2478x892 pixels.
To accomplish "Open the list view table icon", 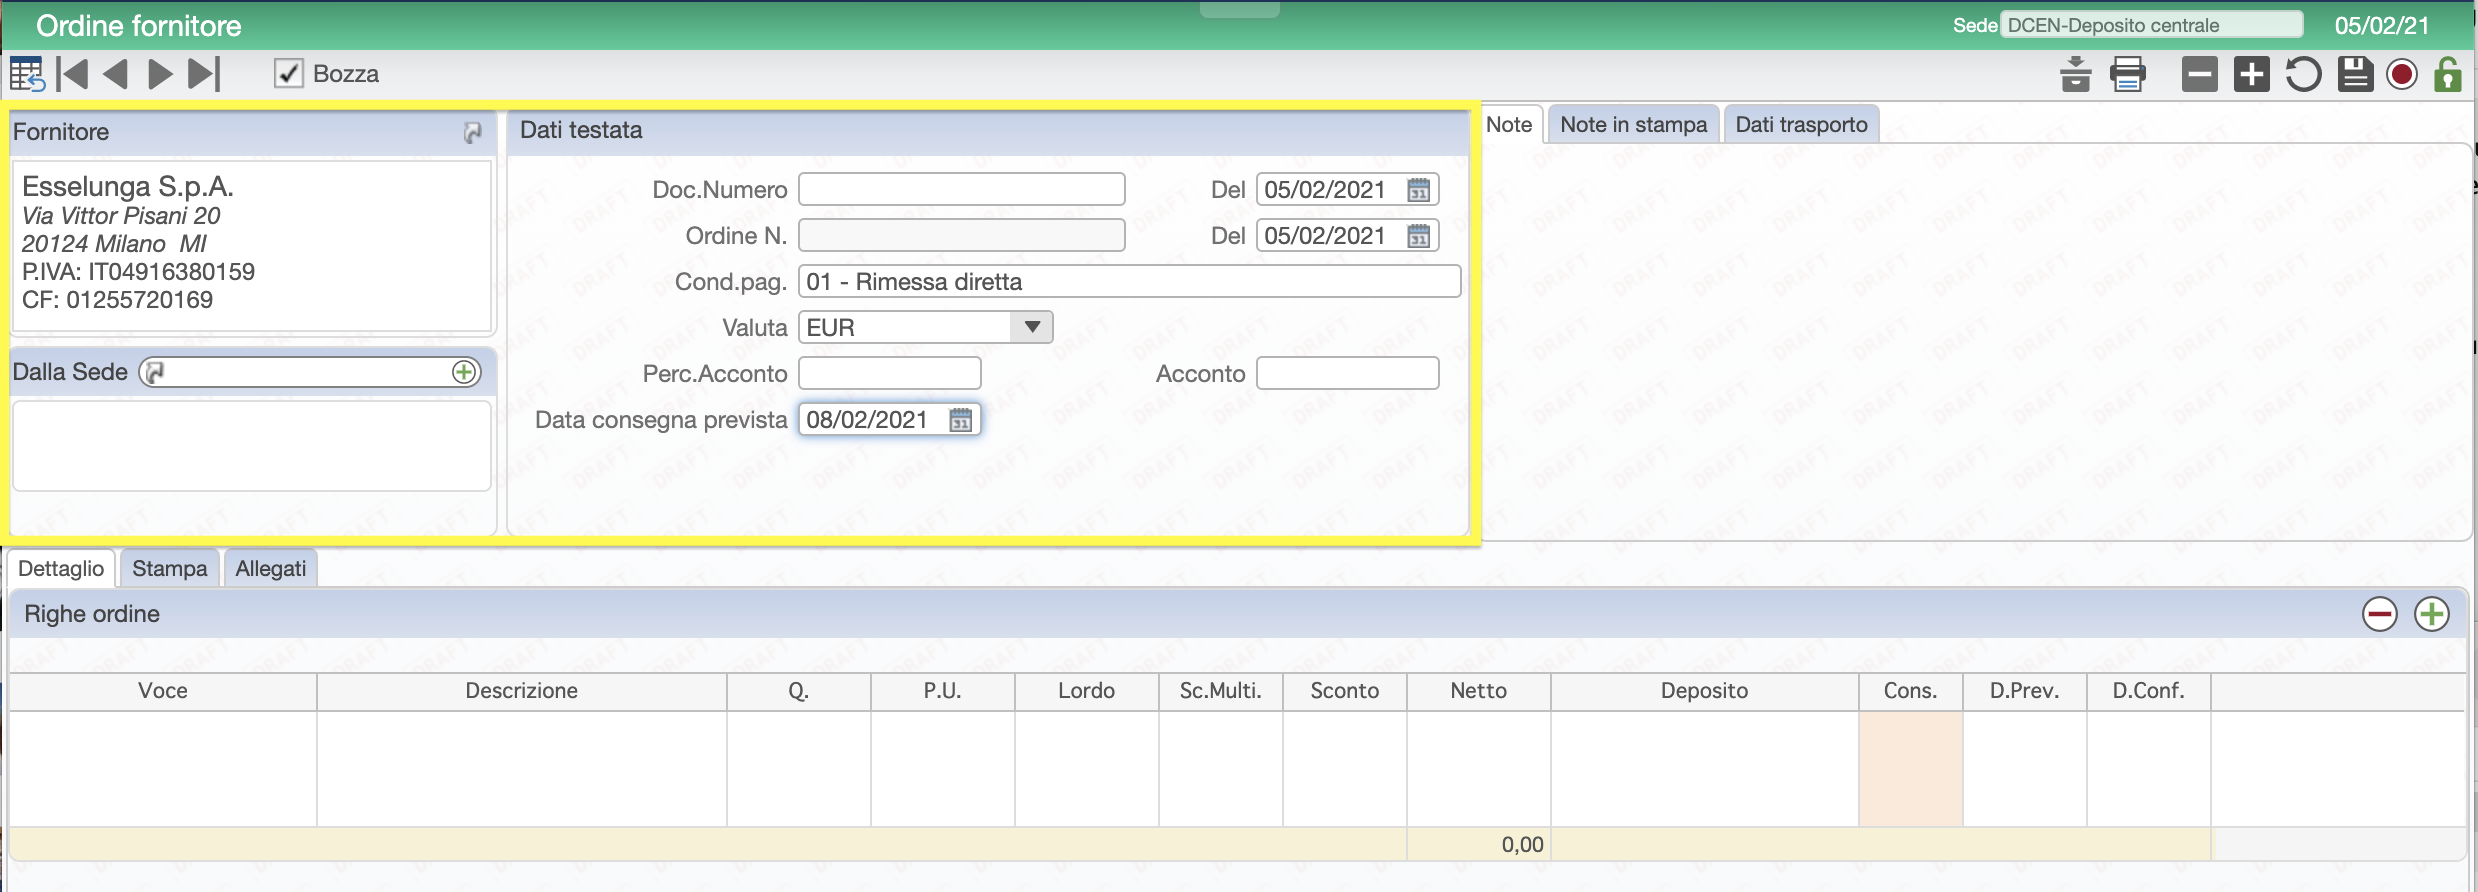I will (x=27, y=74).
